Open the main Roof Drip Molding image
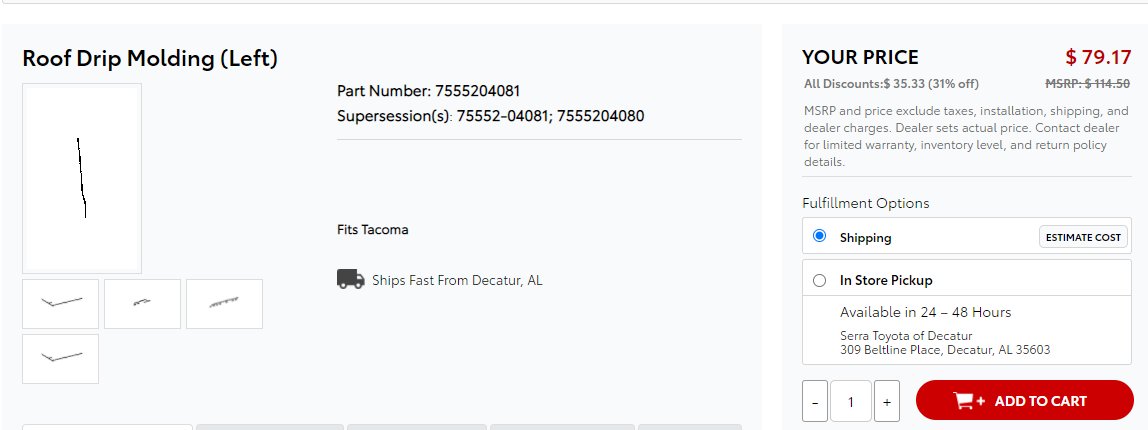Image resolution: width=1148 pixels, height=430 pixels. coord(82,178)
